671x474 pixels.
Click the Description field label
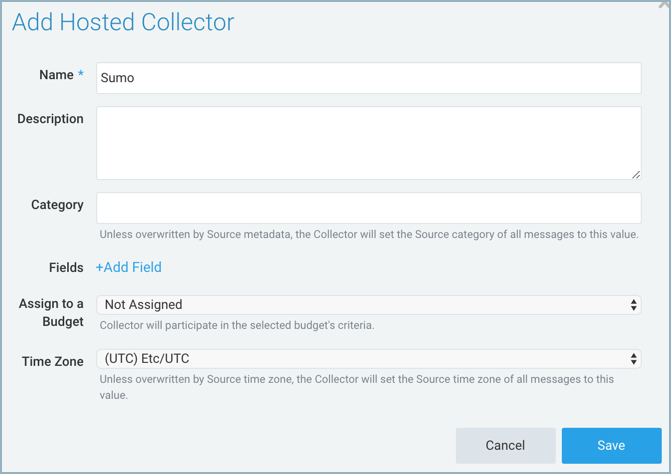pyautogui.click(x=50, y=119)
